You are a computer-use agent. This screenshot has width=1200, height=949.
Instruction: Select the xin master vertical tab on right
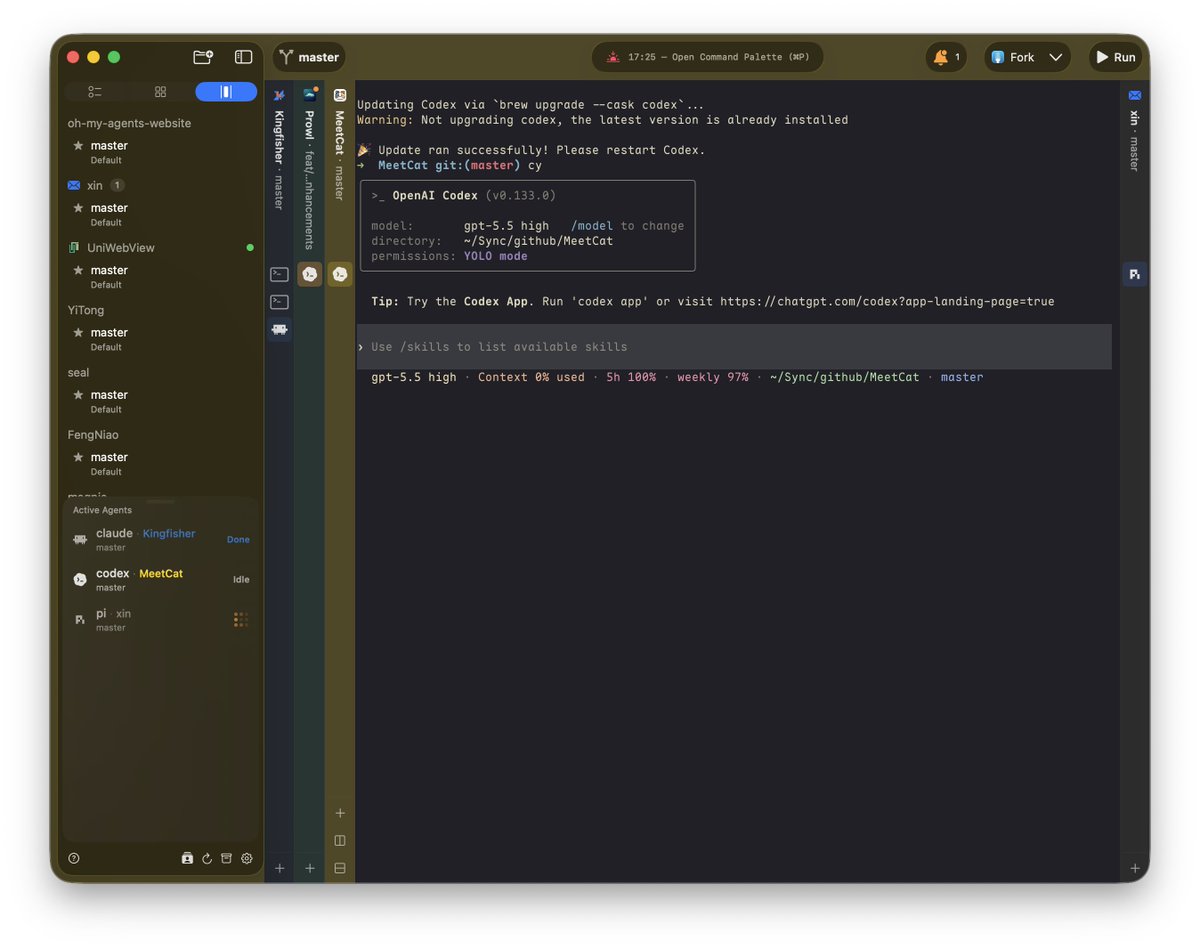pos(1134,130)
